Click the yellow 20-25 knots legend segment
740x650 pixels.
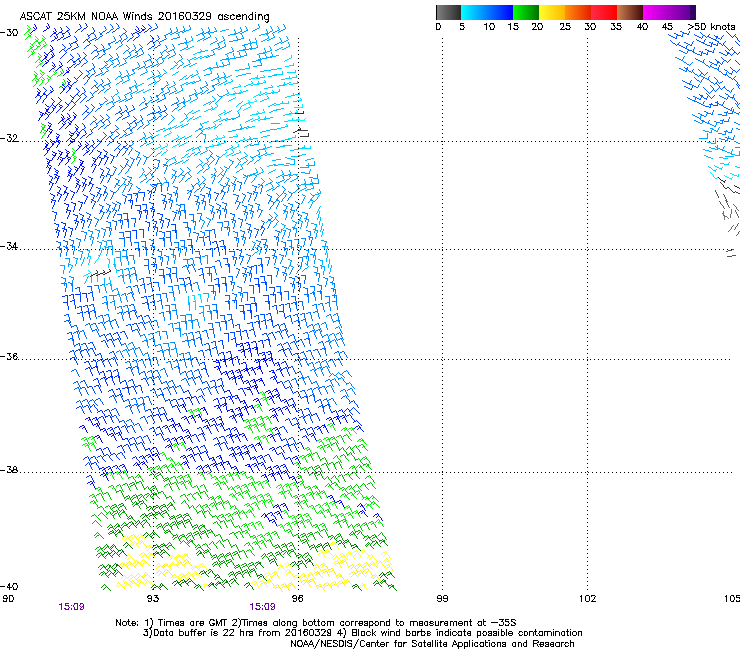tap(552, 12)
